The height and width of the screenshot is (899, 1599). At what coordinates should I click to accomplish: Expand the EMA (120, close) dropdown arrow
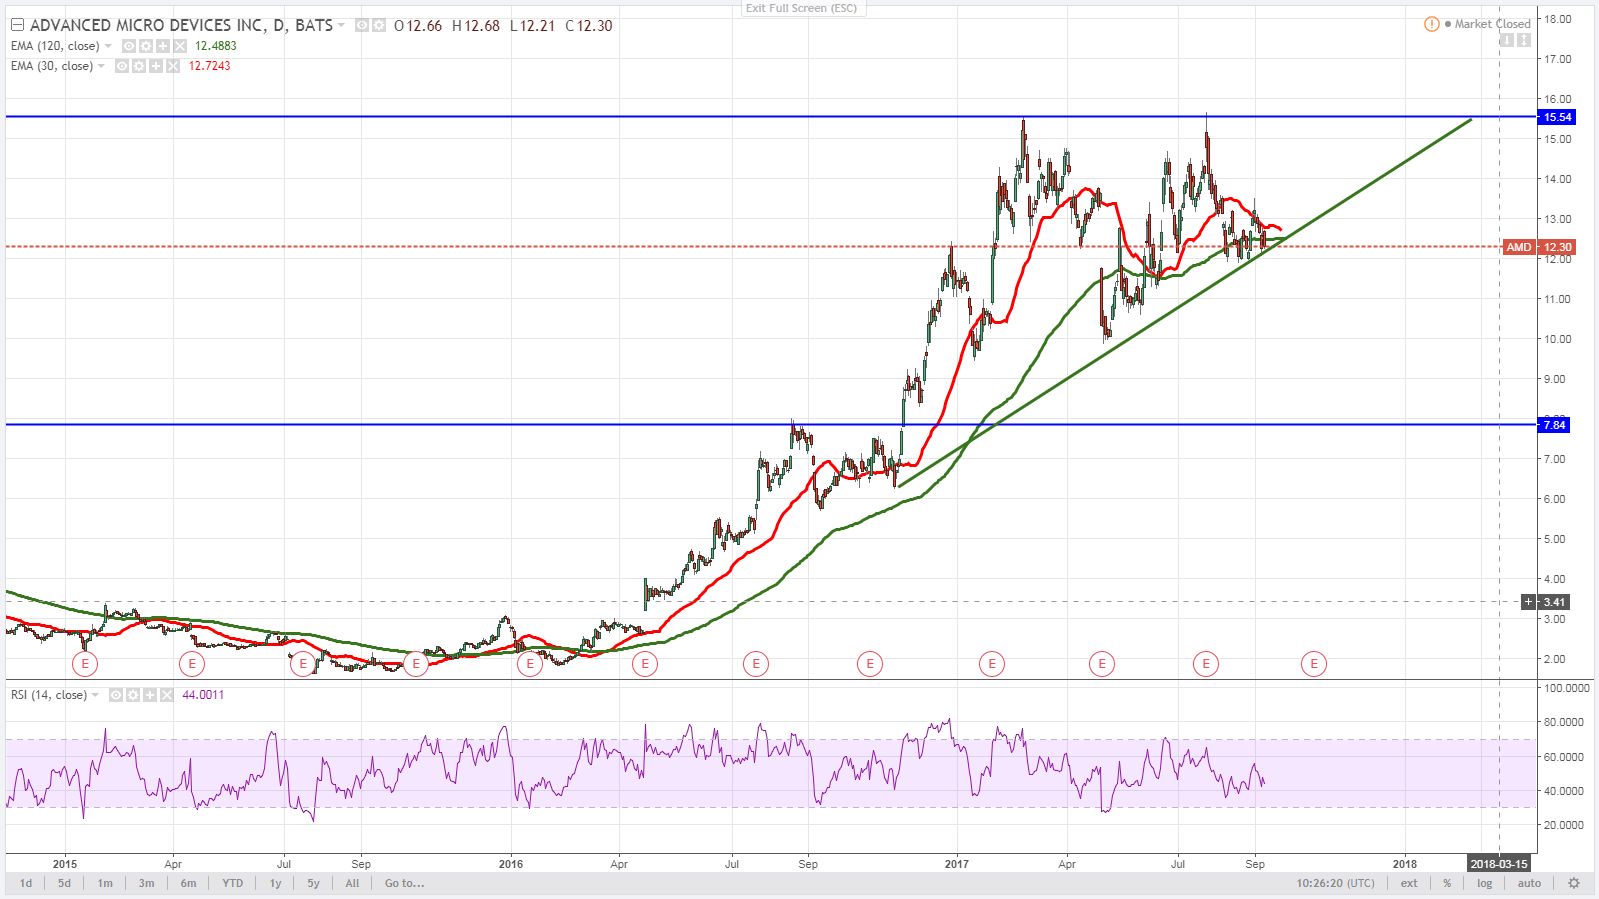coord(108,46)
